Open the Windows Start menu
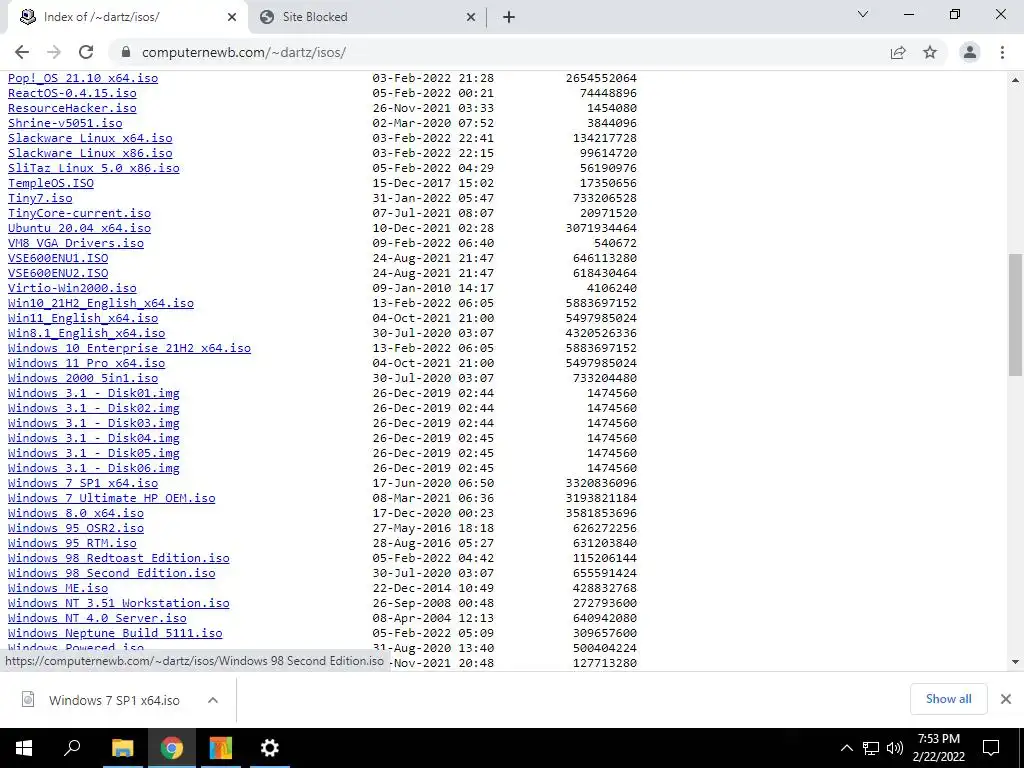The height and width of the screenshot is (768, 1024). 24,748
